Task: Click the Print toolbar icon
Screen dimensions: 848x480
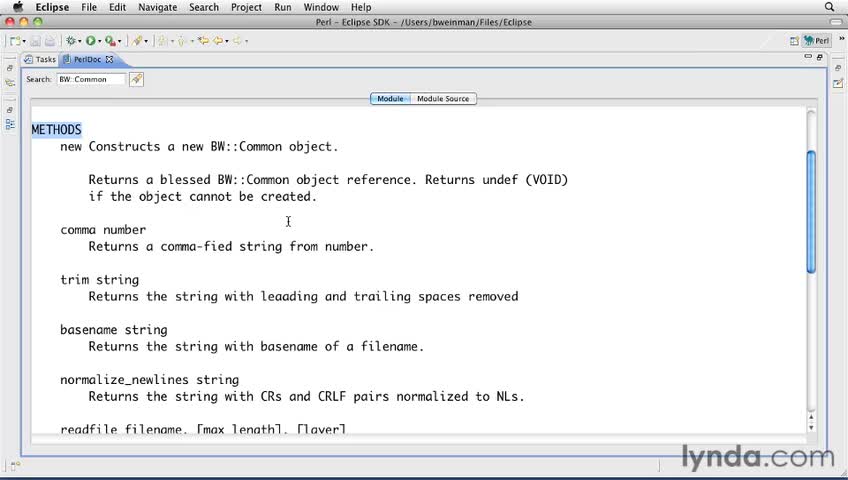Action: [50, 41]
